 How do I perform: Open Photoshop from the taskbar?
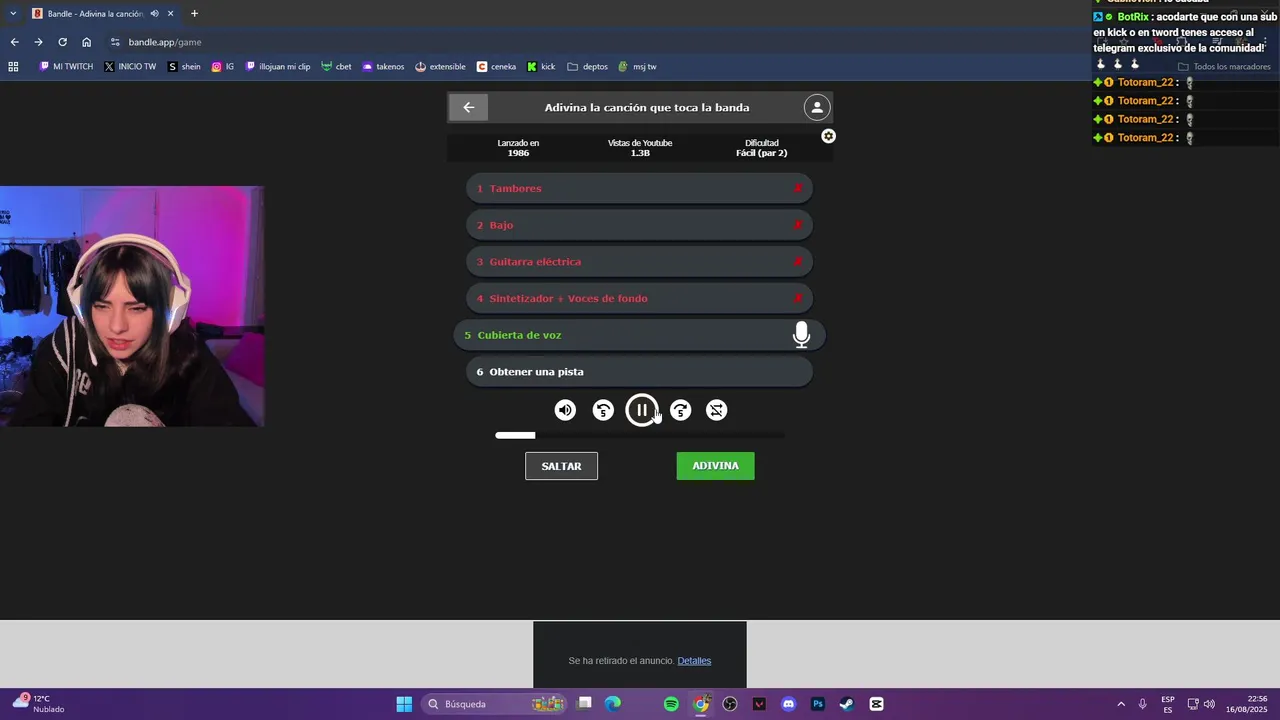pos(817,704)
